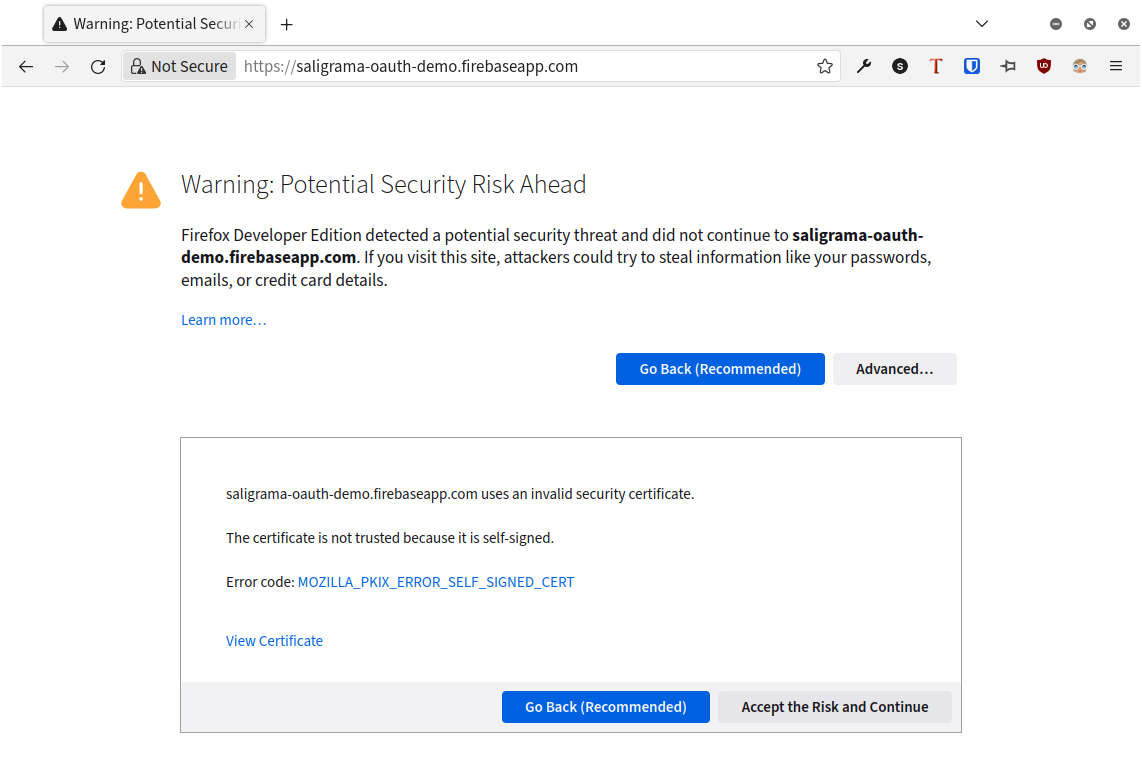The image size is (1142, 769).
Task: Open a new tab with the plus button
Action: tap(286, 25)
